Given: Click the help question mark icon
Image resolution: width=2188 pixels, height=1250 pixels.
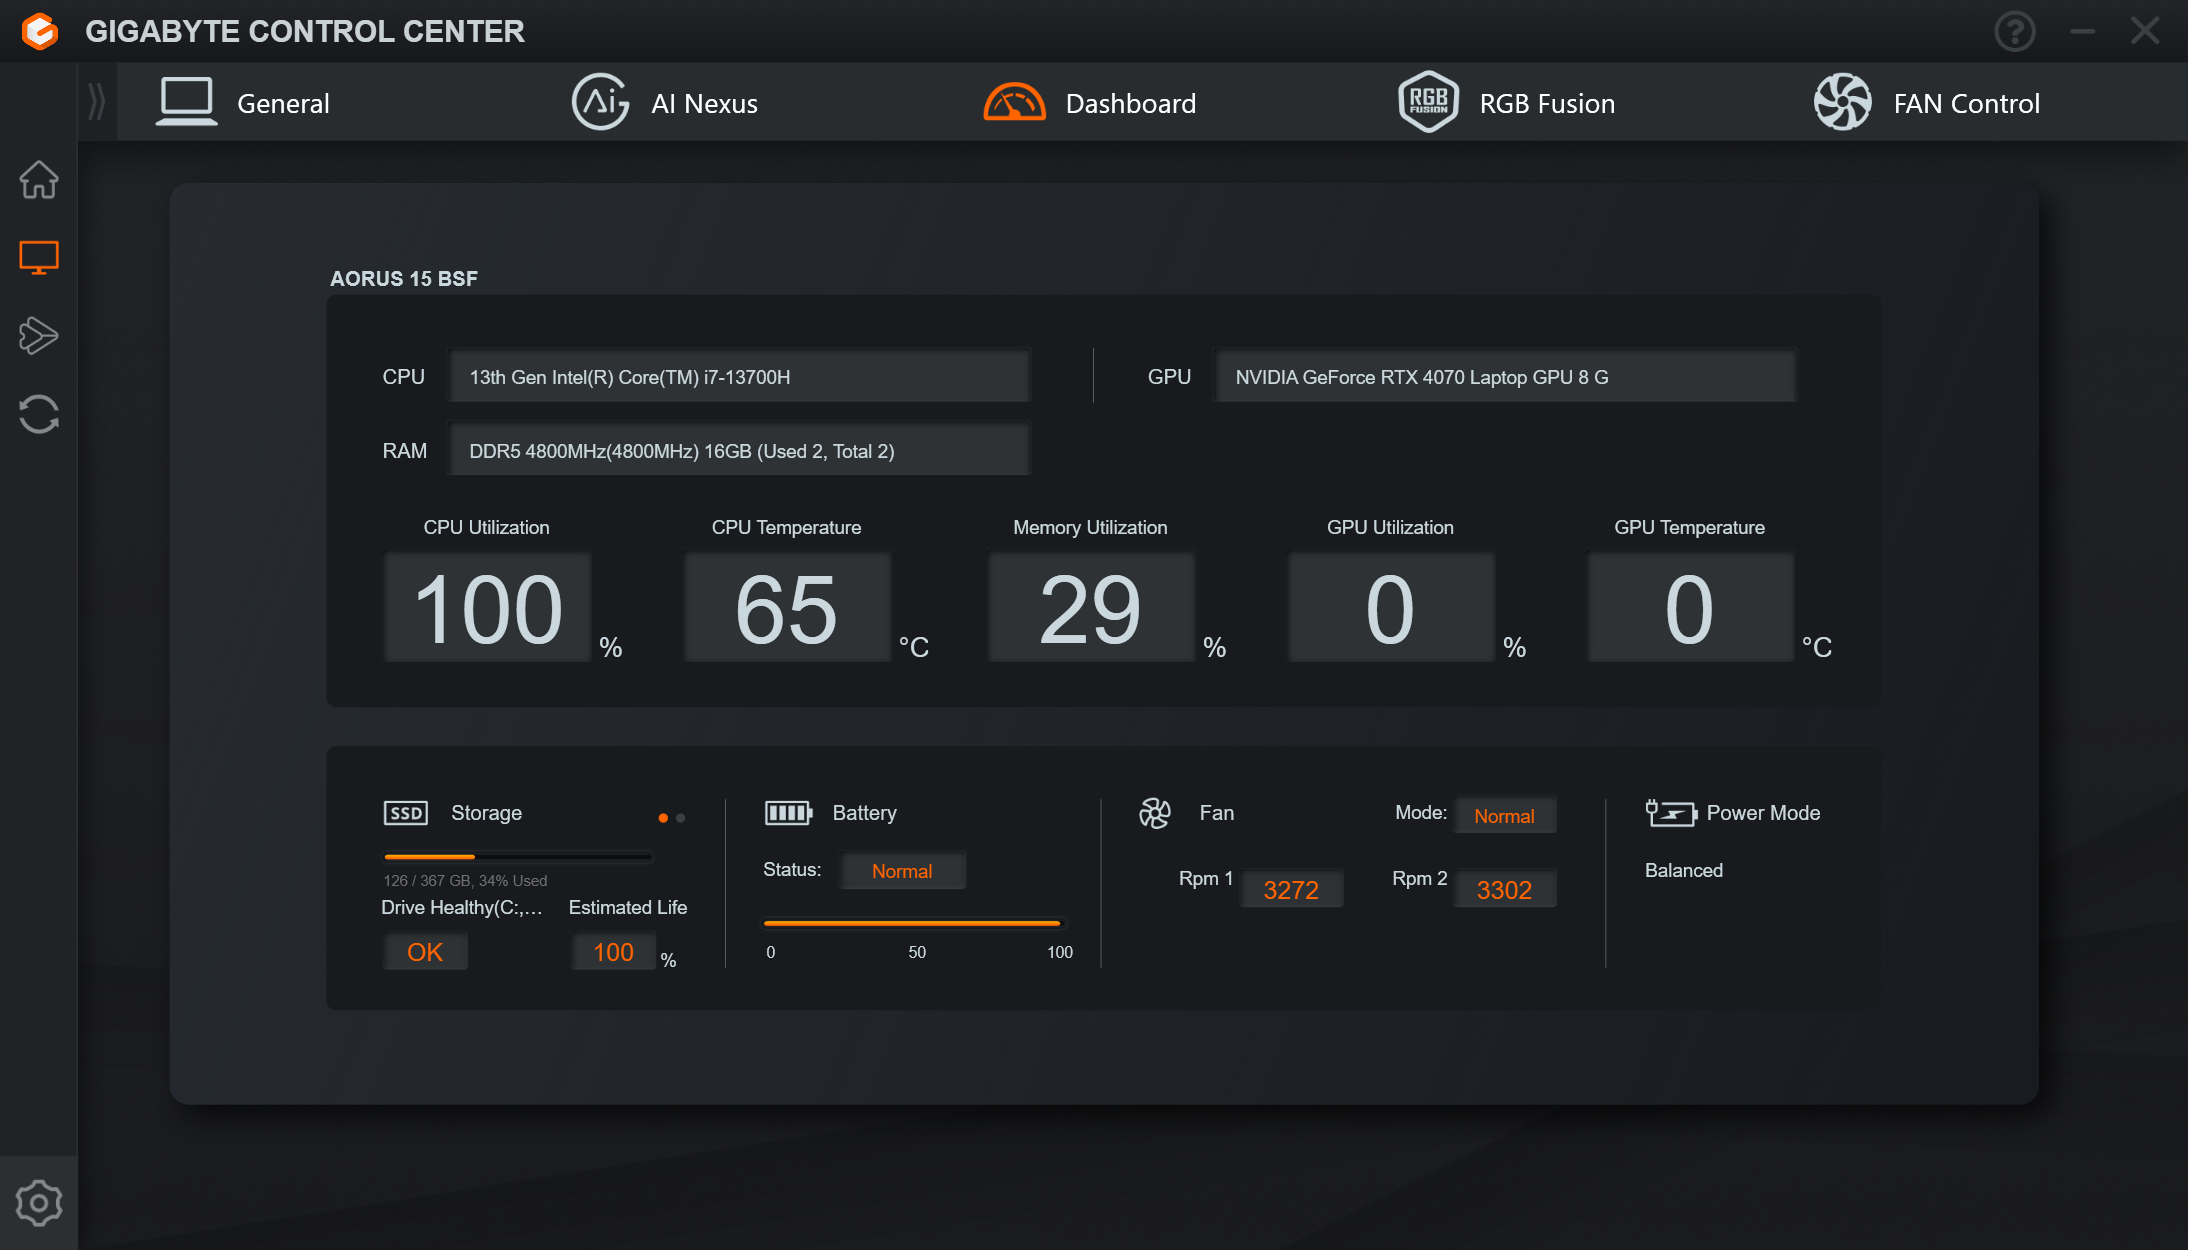Looking at the screenshot, I should coord(2015,31).
